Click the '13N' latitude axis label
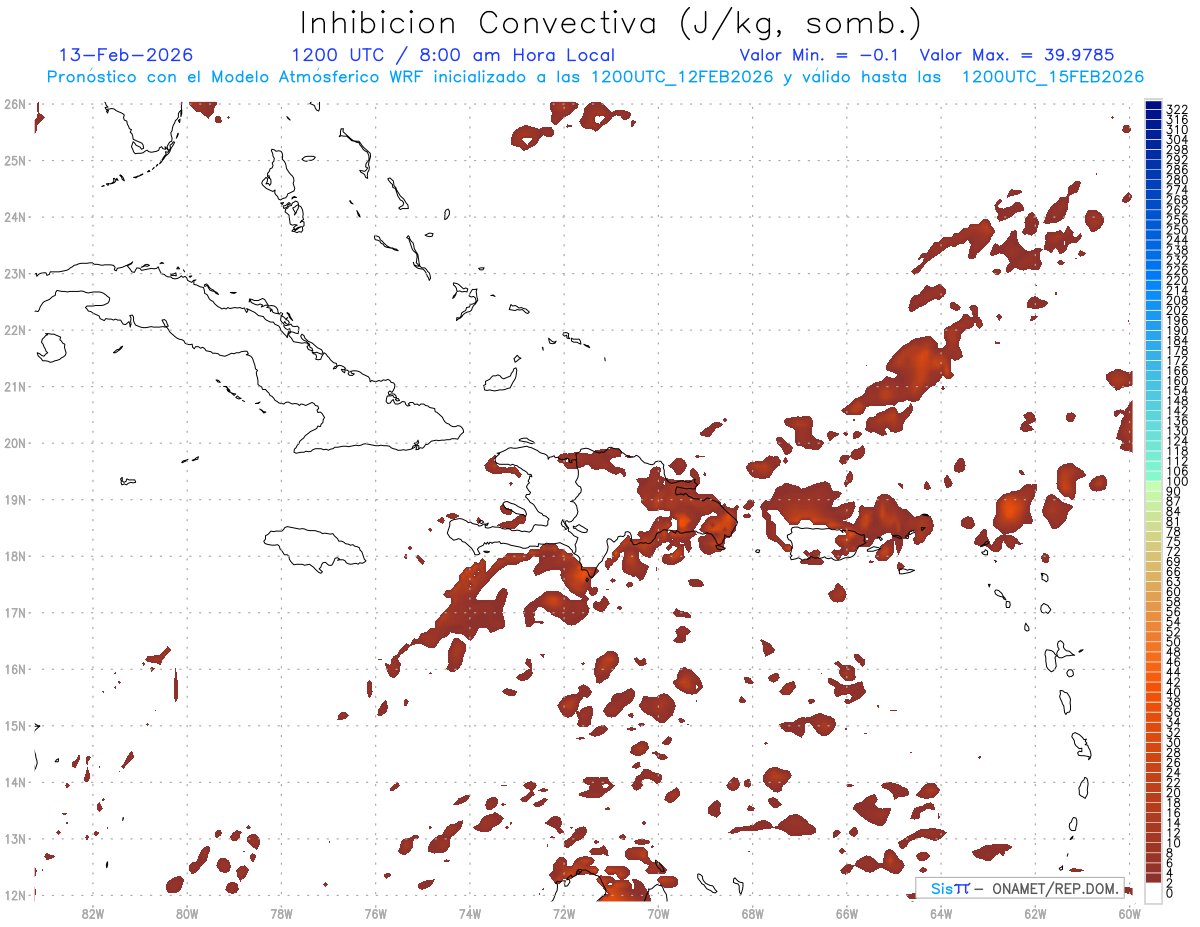 pyautogui.click(x=14, y=838)
